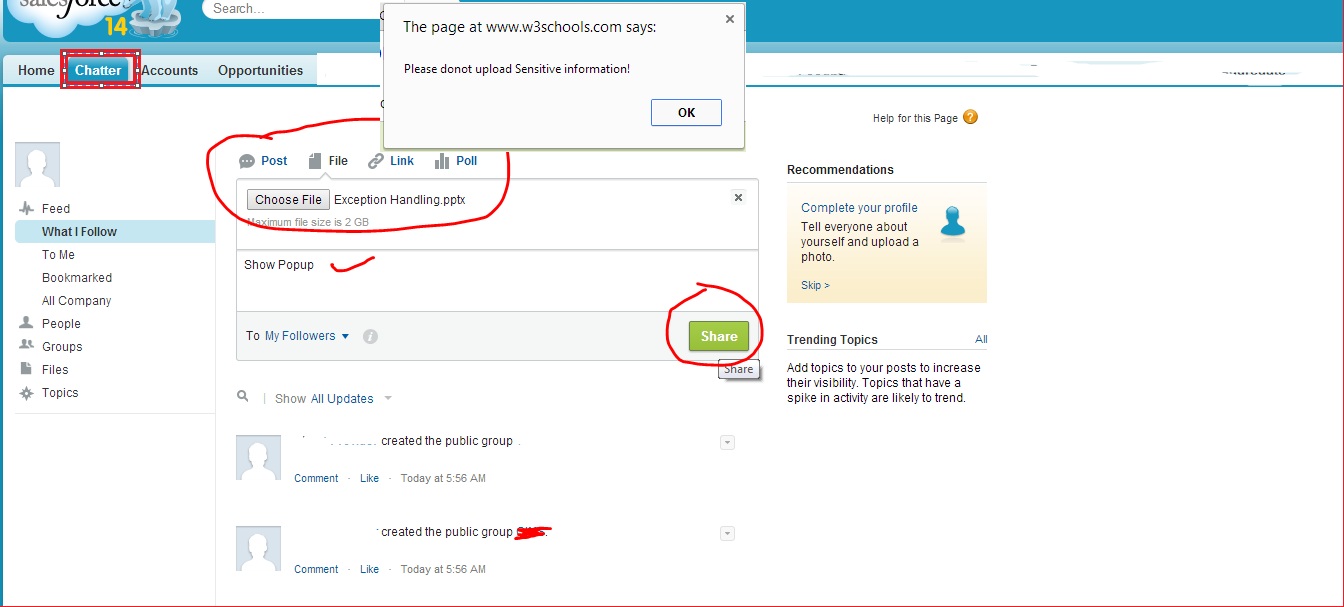Expand the feed sort arrow after All Updates

click(x=388, y=398)
